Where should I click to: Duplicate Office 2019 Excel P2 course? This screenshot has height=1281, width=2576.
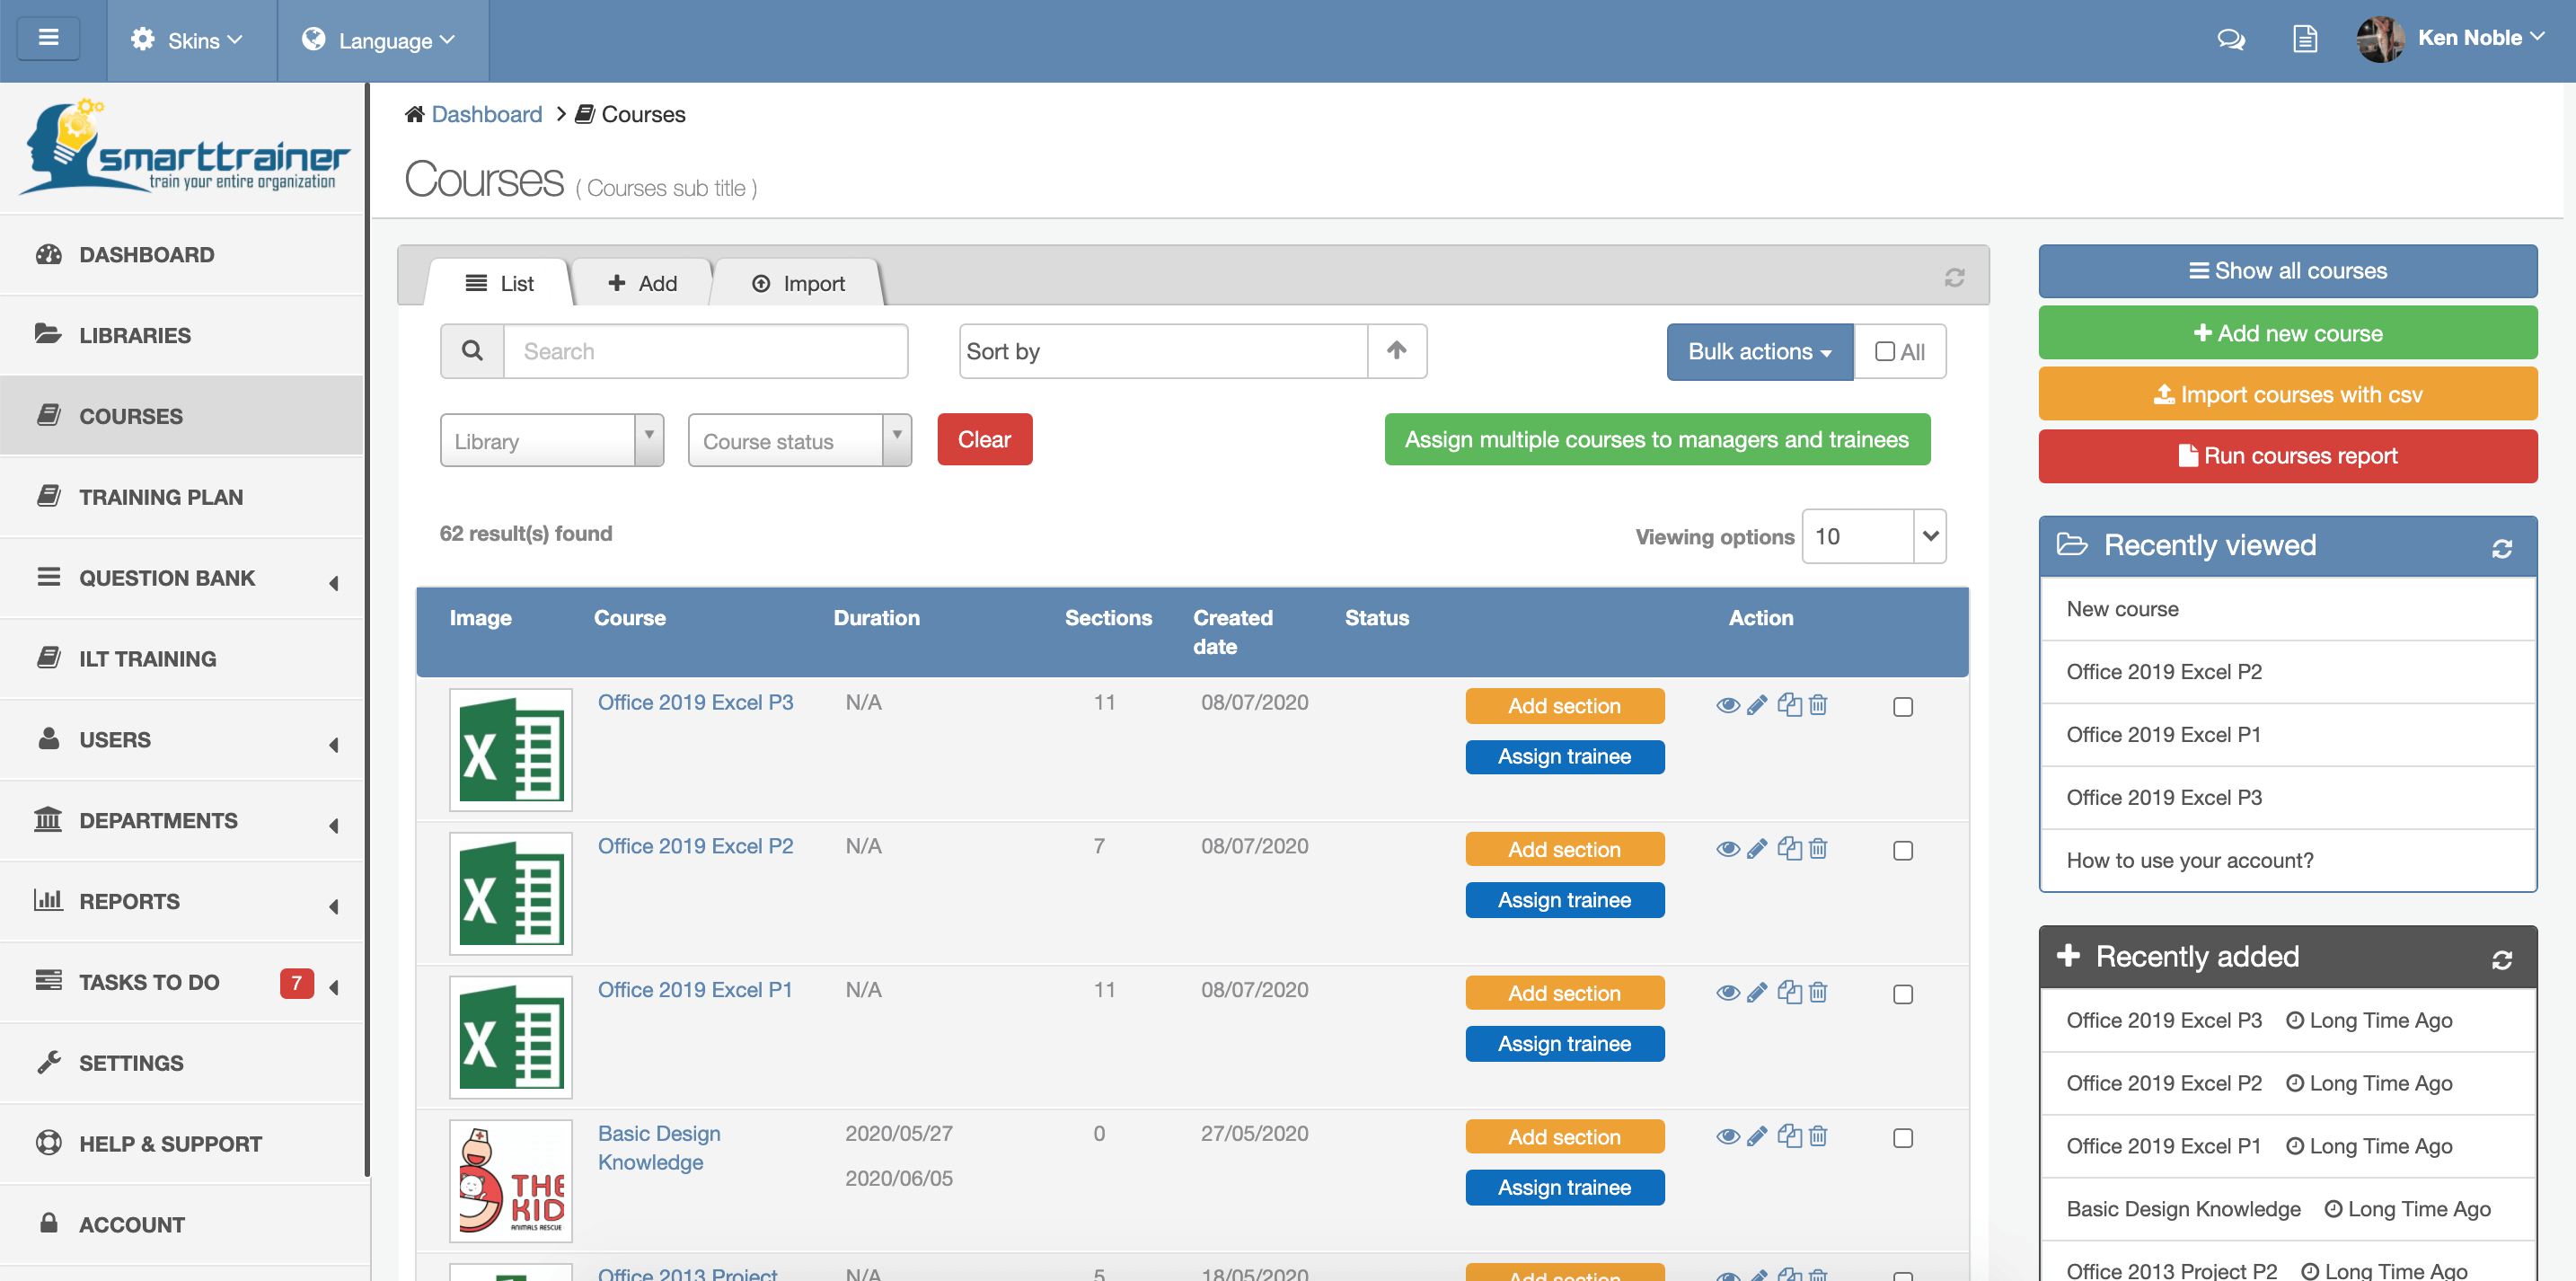tap(1789, 849)
